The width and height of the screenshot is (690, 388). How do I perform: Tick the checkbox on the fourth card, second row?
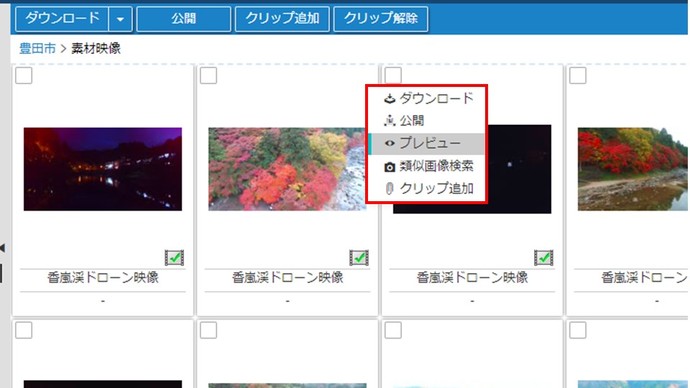(x=578, y=330)
